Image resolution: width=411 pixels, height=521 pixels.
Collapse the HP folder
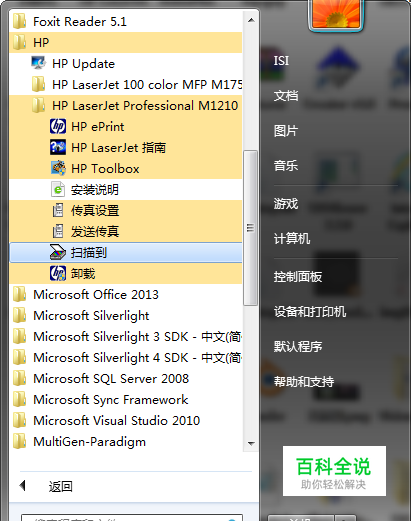tap(126, 42)
